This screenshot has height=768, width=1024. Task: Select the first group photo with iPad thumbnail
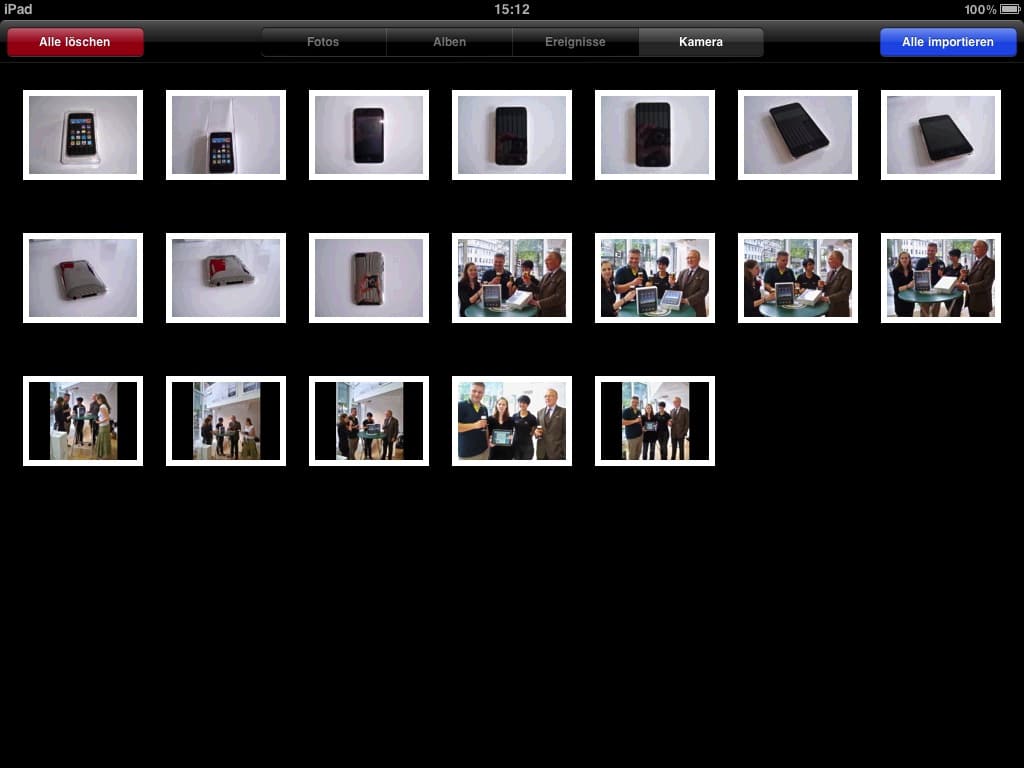[x=512, y=277]
